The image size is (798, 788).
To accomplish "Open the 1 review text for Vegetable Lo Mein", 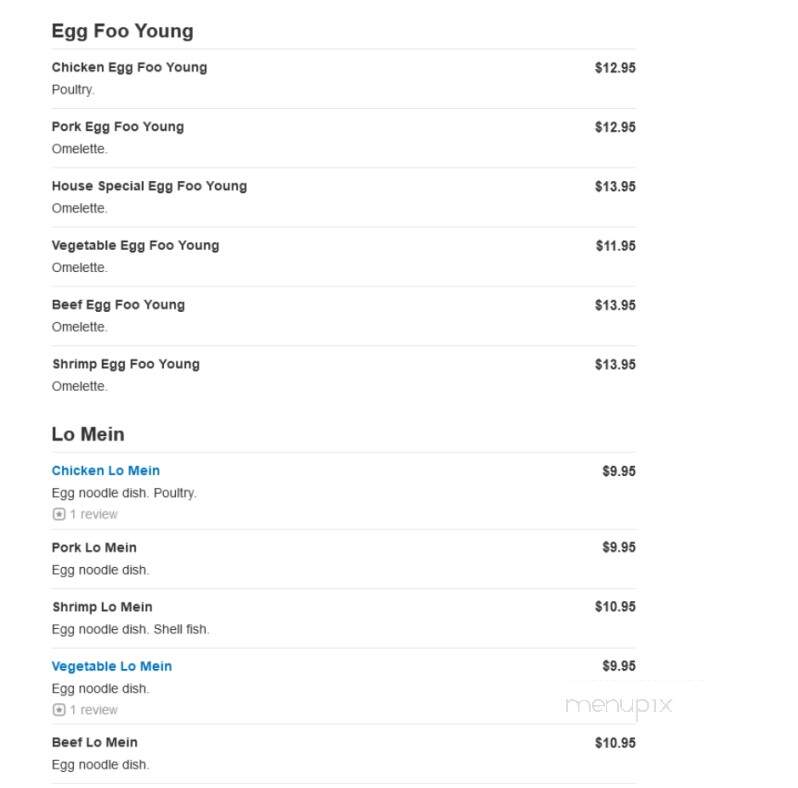I will (x=94, y=710).
